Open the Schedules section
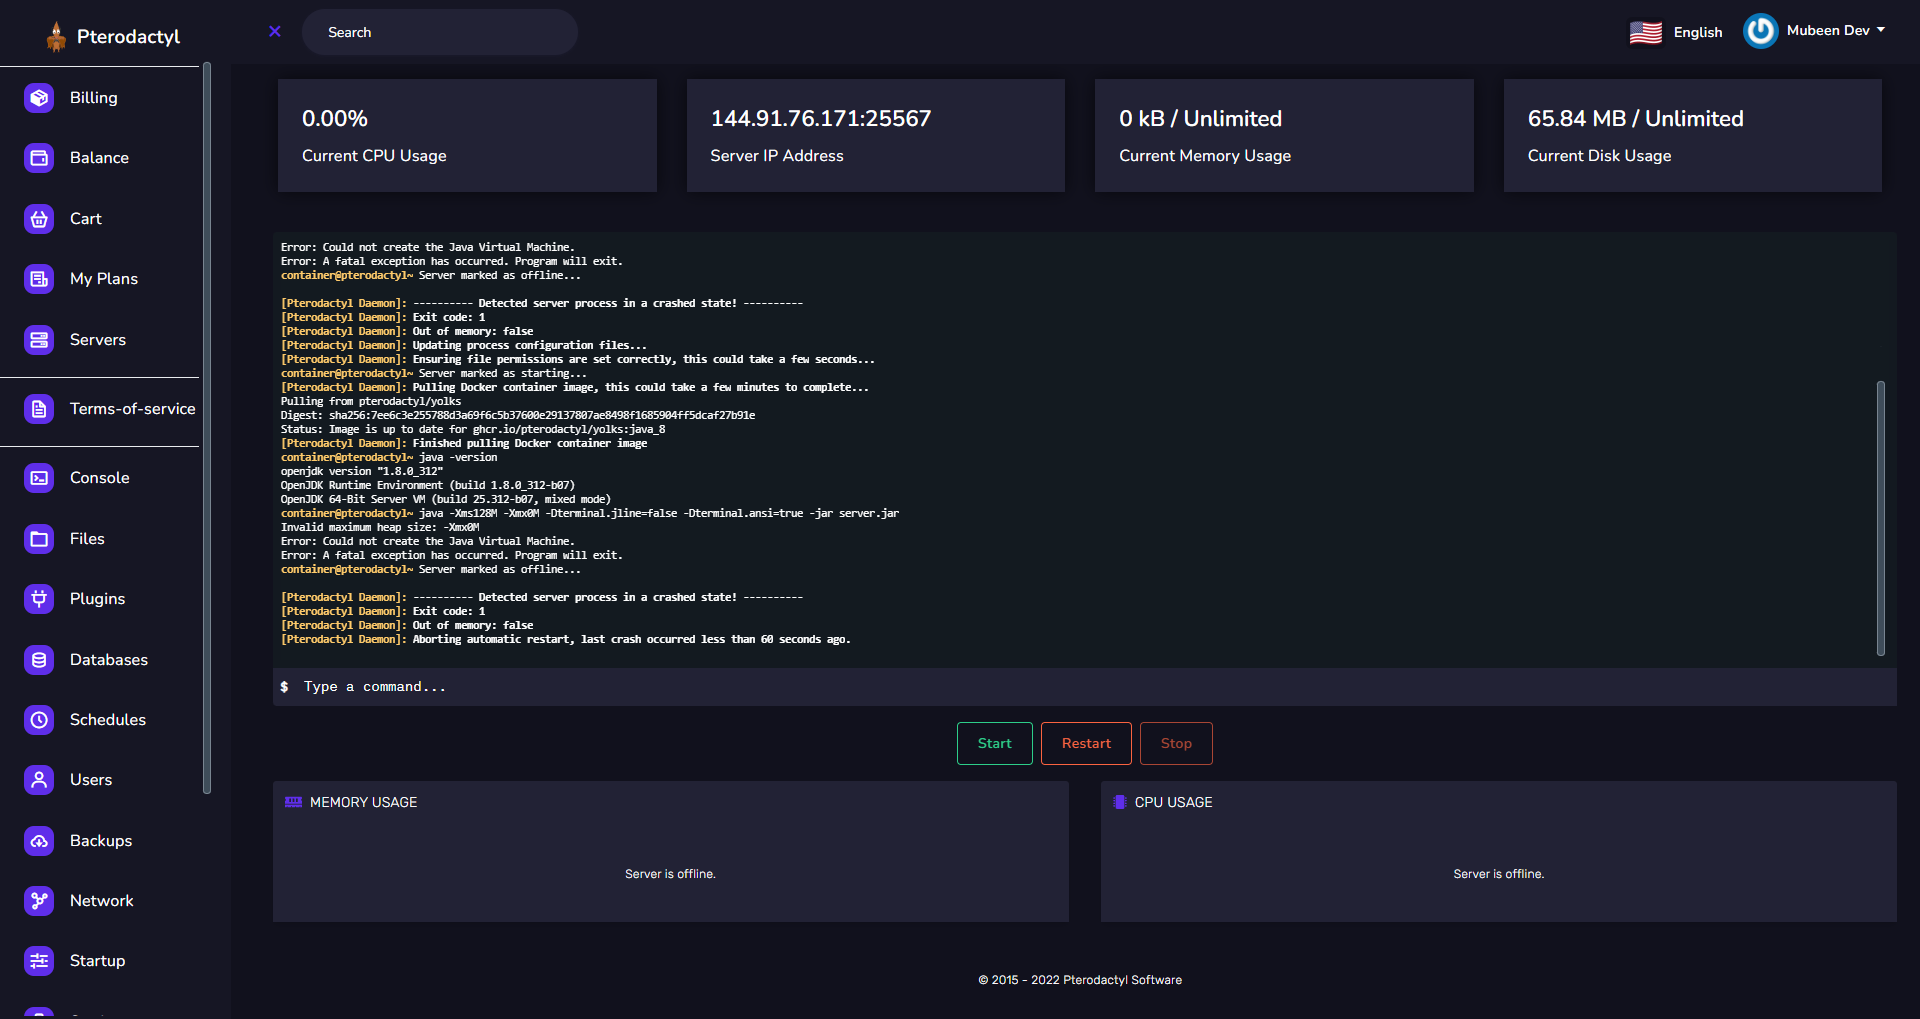The width and height of the screenshot is (1920, 1019). click(108, 720)
